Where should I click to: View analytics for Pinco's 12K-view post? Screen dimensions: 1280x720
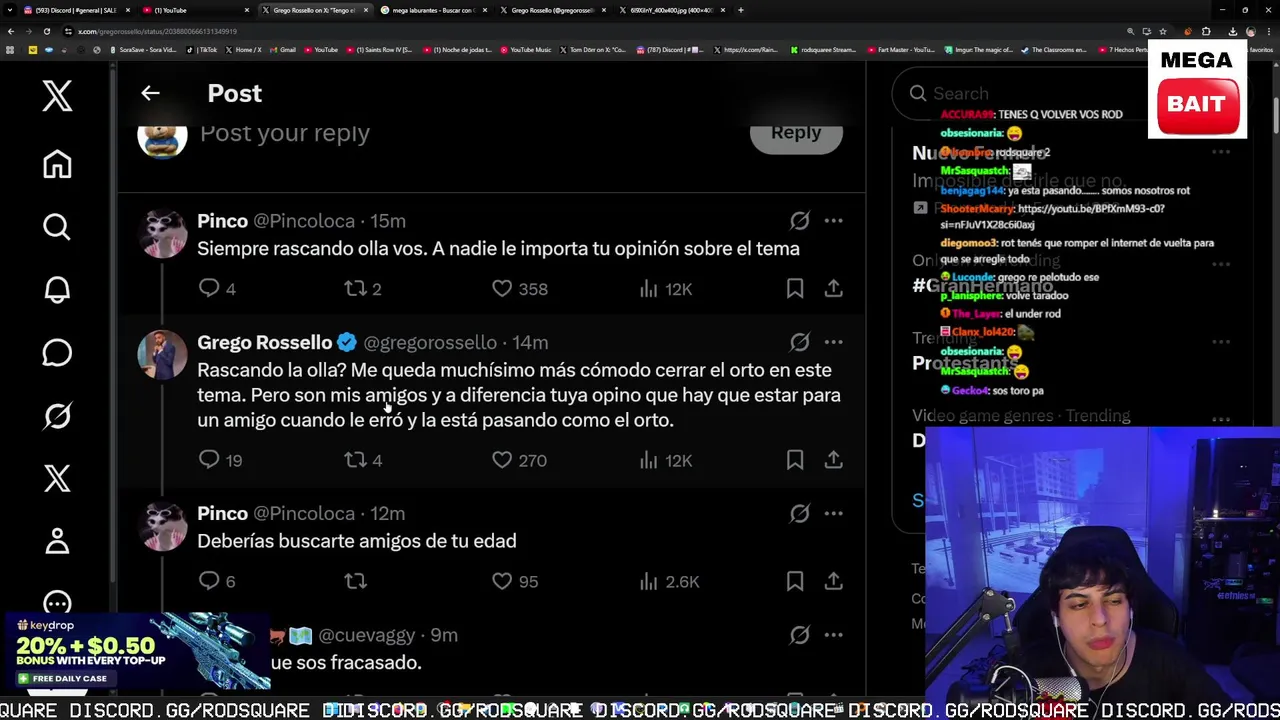pos(648,288)
